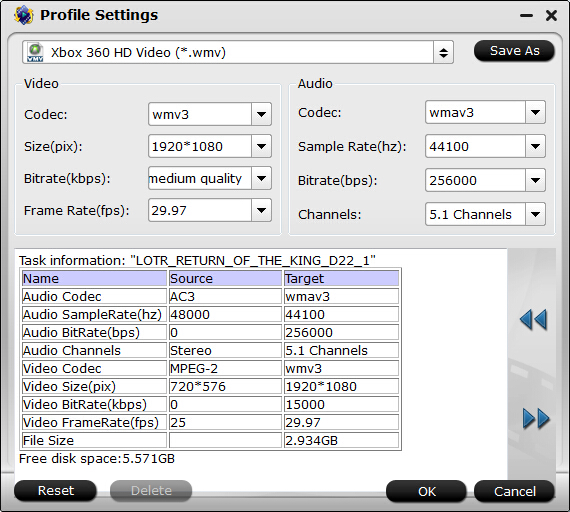Minimize the Profile Settings window

point(526,16)
